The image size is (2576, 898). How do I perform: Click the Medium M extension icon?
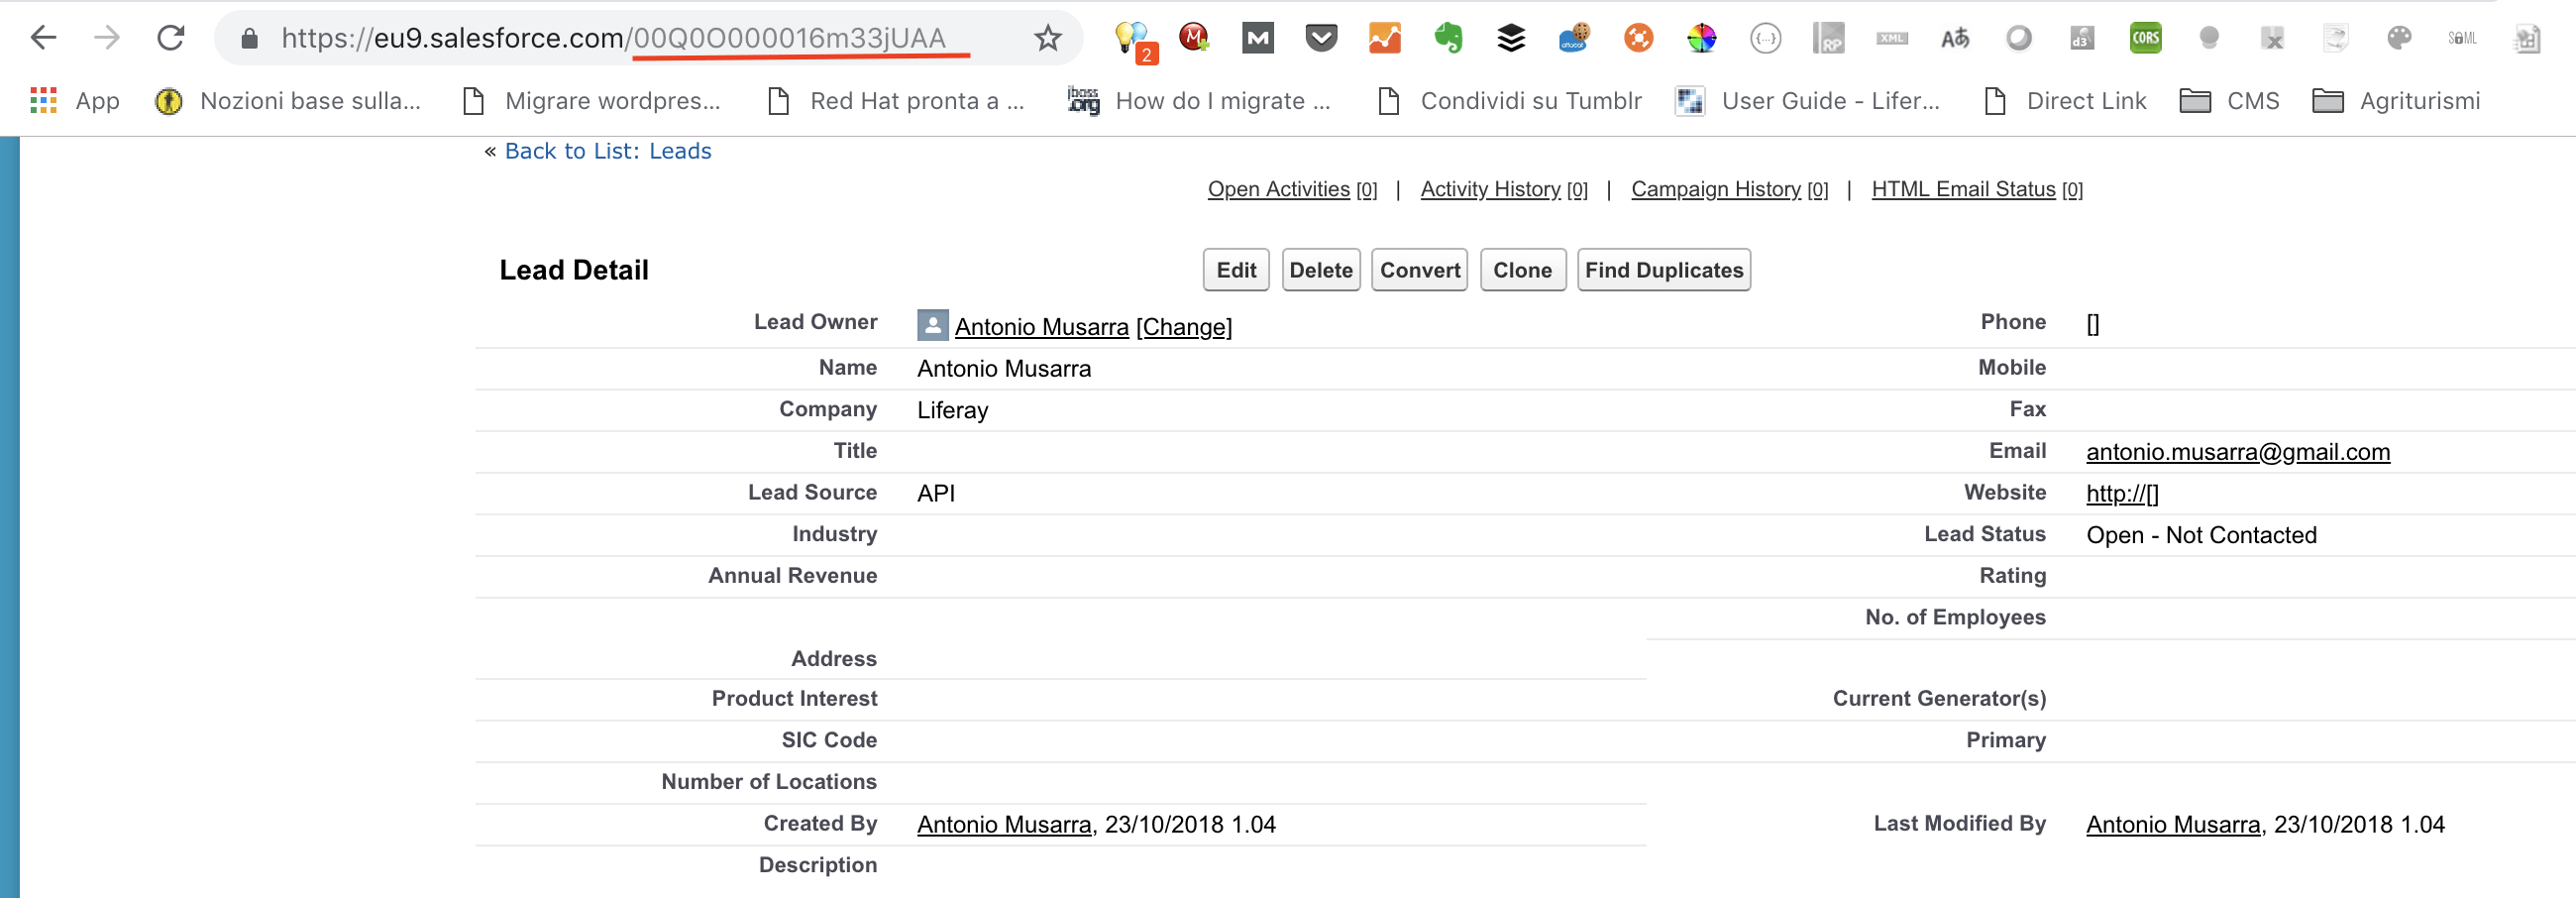[1257, 38]
